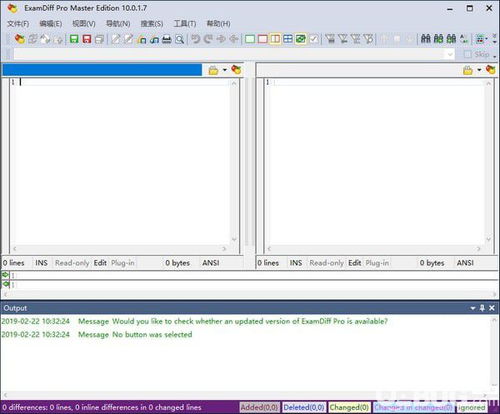Open the 文件(F) menu
Viewport: 500px width, 414px height.
[x=18, y=24]
